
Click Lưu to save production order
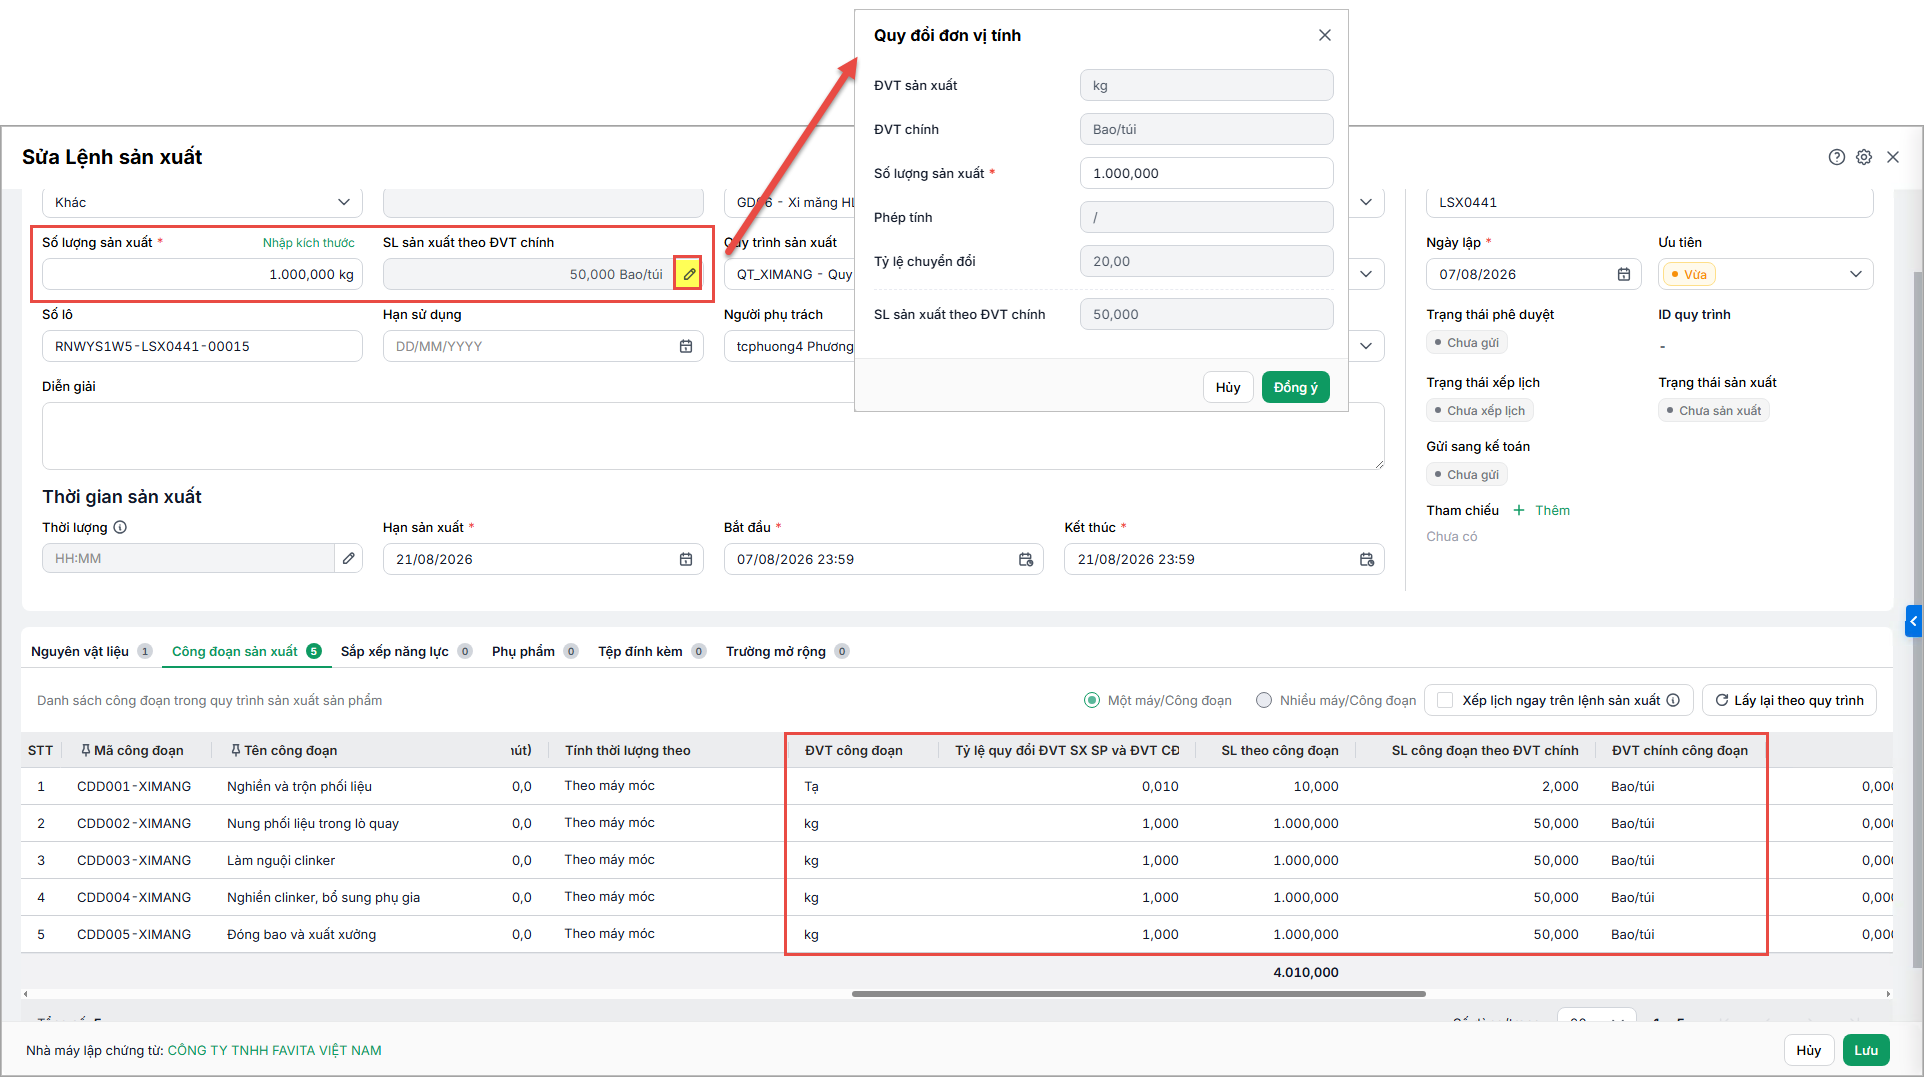(1866, 1050)
